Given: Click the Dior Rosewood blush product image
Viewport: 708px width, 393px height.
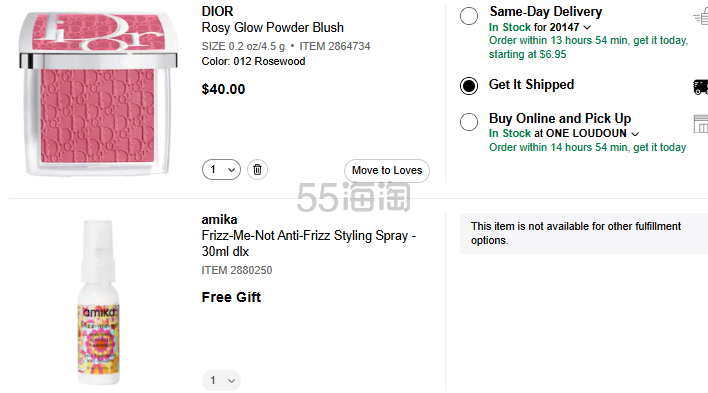Looking at the screenshot, I should [x=98, y=94].
